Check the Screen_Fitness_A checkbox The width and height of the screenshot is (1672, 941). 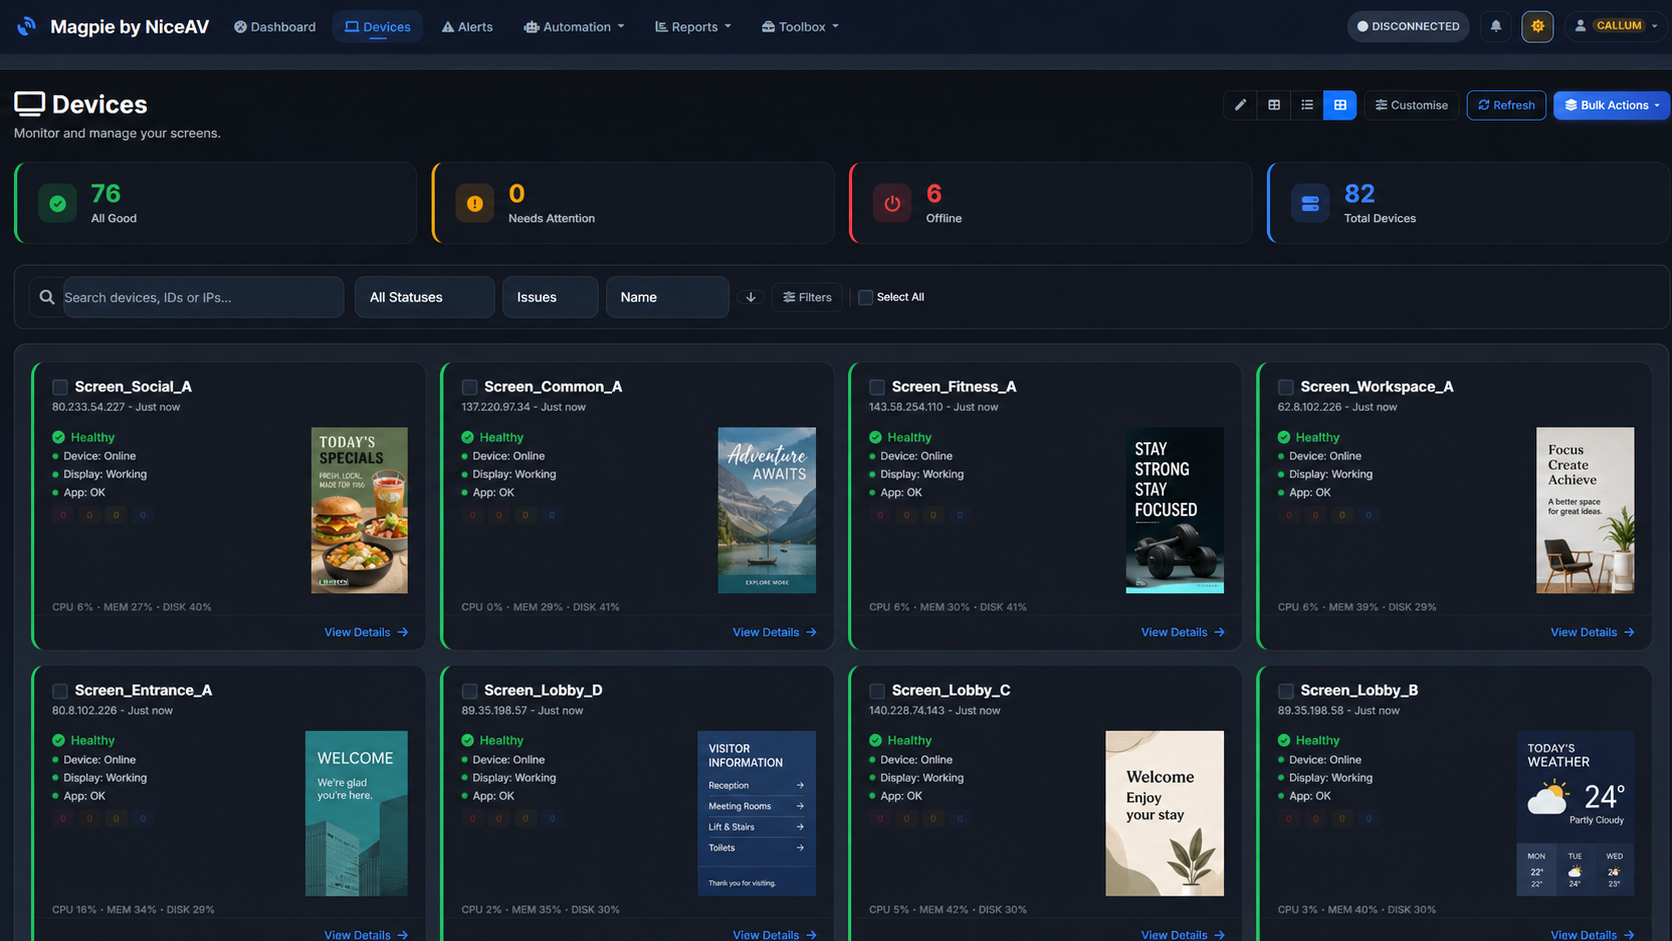click(x=877, y=387)
